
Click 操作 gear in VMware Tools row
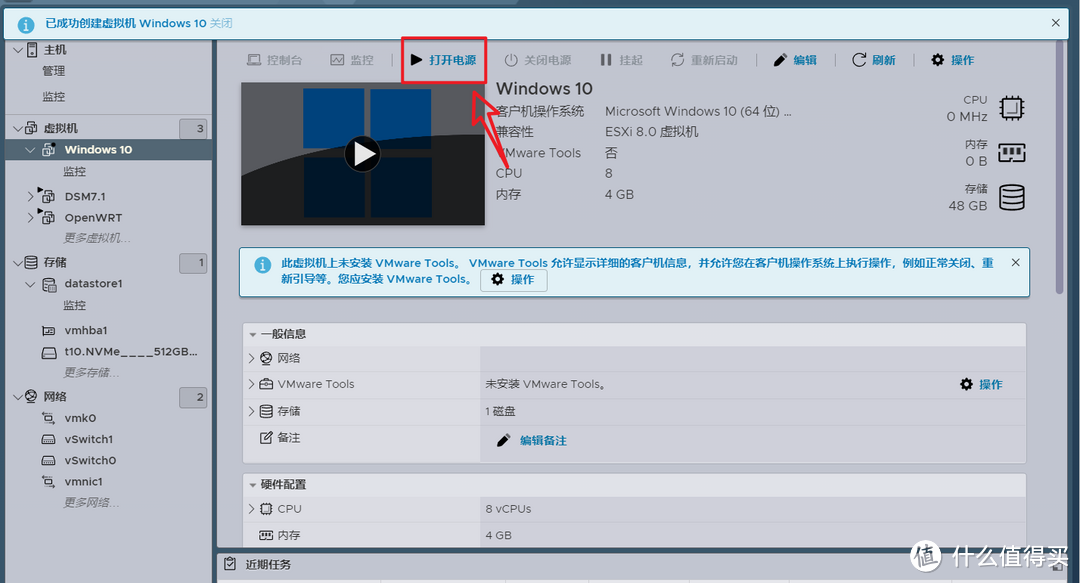(x=982, y=385)
